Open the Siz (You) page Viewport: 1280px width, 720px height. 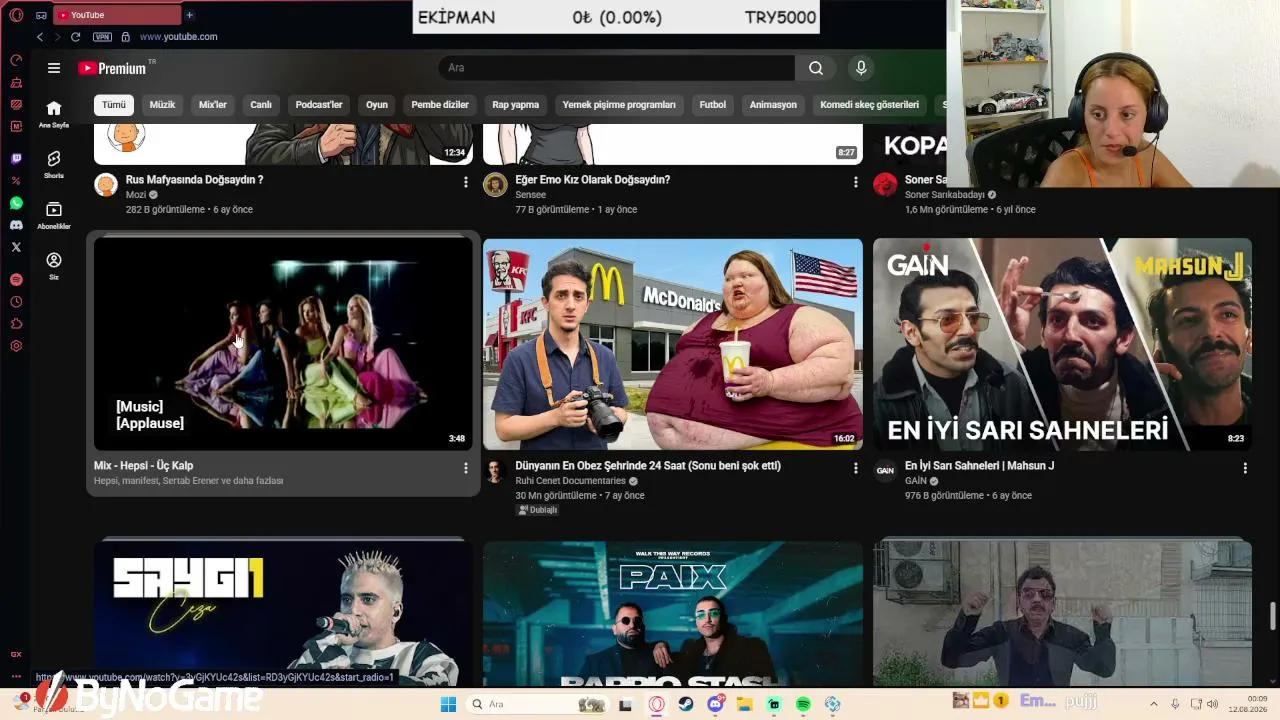[54, 266]
